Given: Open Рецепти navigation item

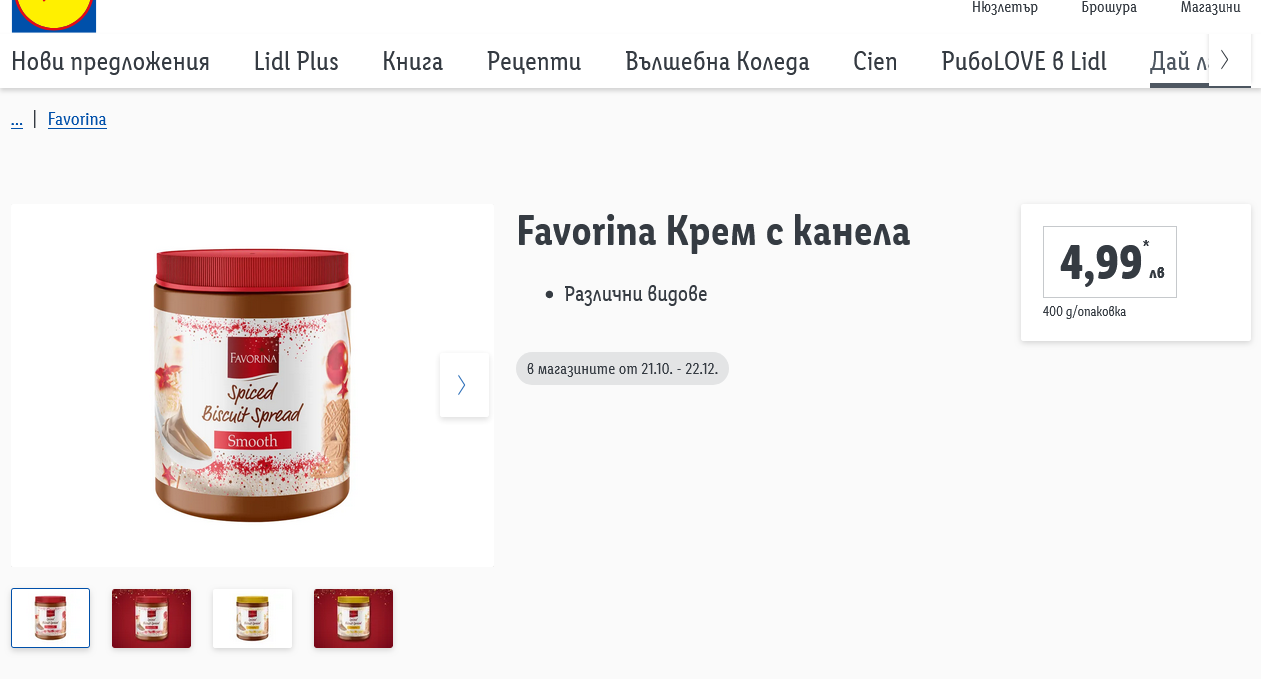Looking at the screenshot, I should click(x=534, y=61).
